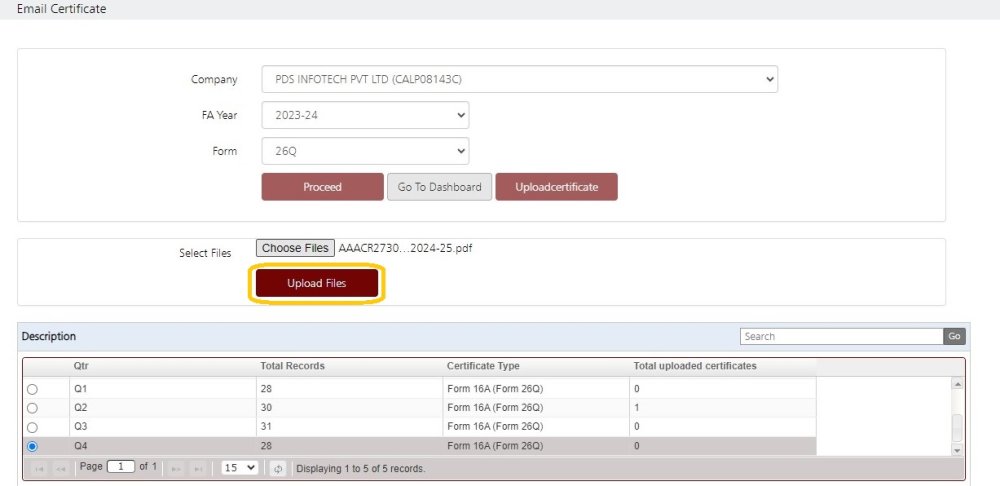Open the Company dropdown
This screenshot has height=486, width=1000.
click(x=519, y=80)
